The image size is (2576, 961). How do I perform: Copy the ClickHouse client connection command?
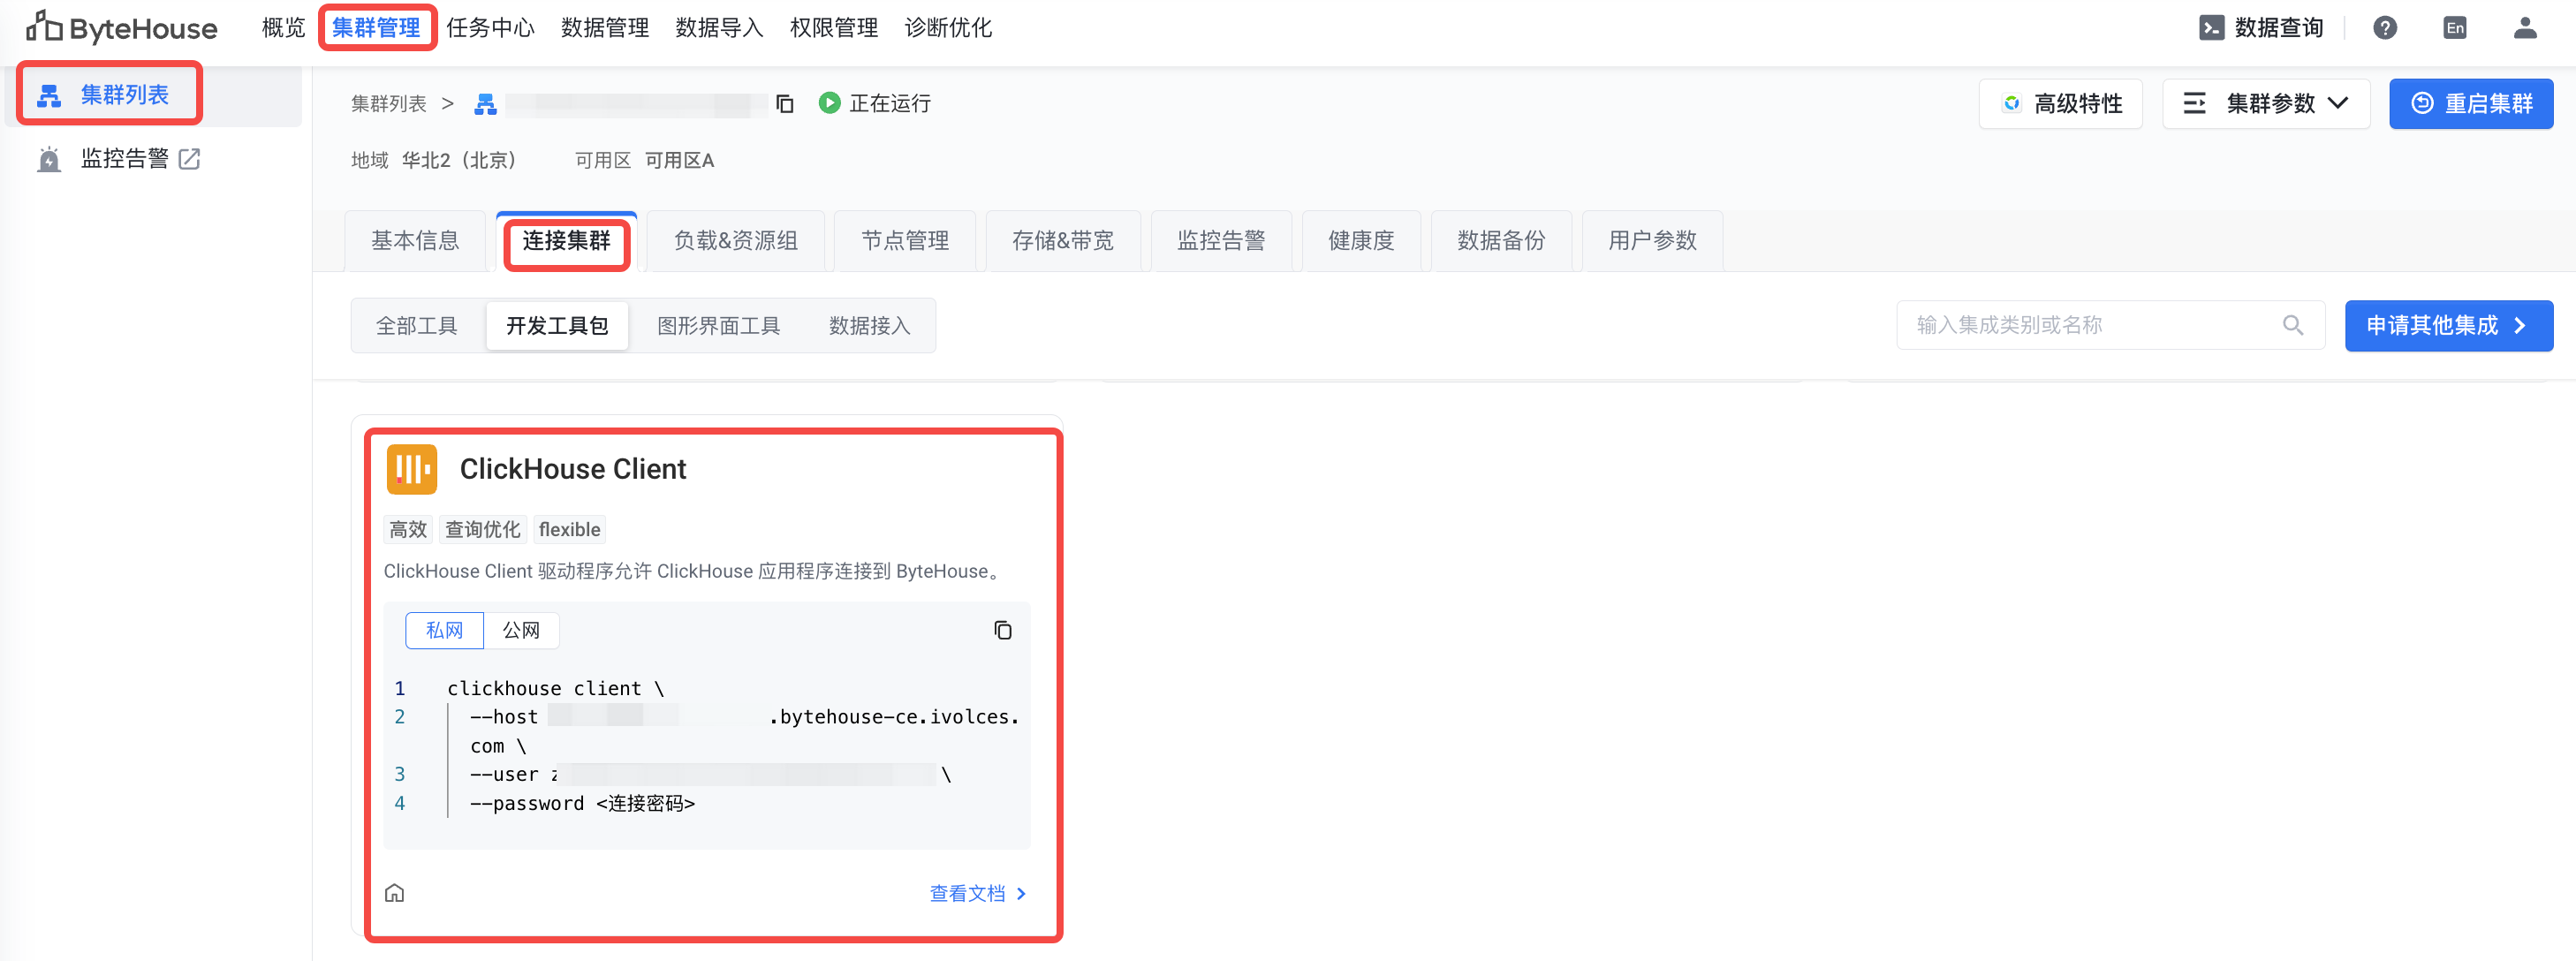(1002, 630)
